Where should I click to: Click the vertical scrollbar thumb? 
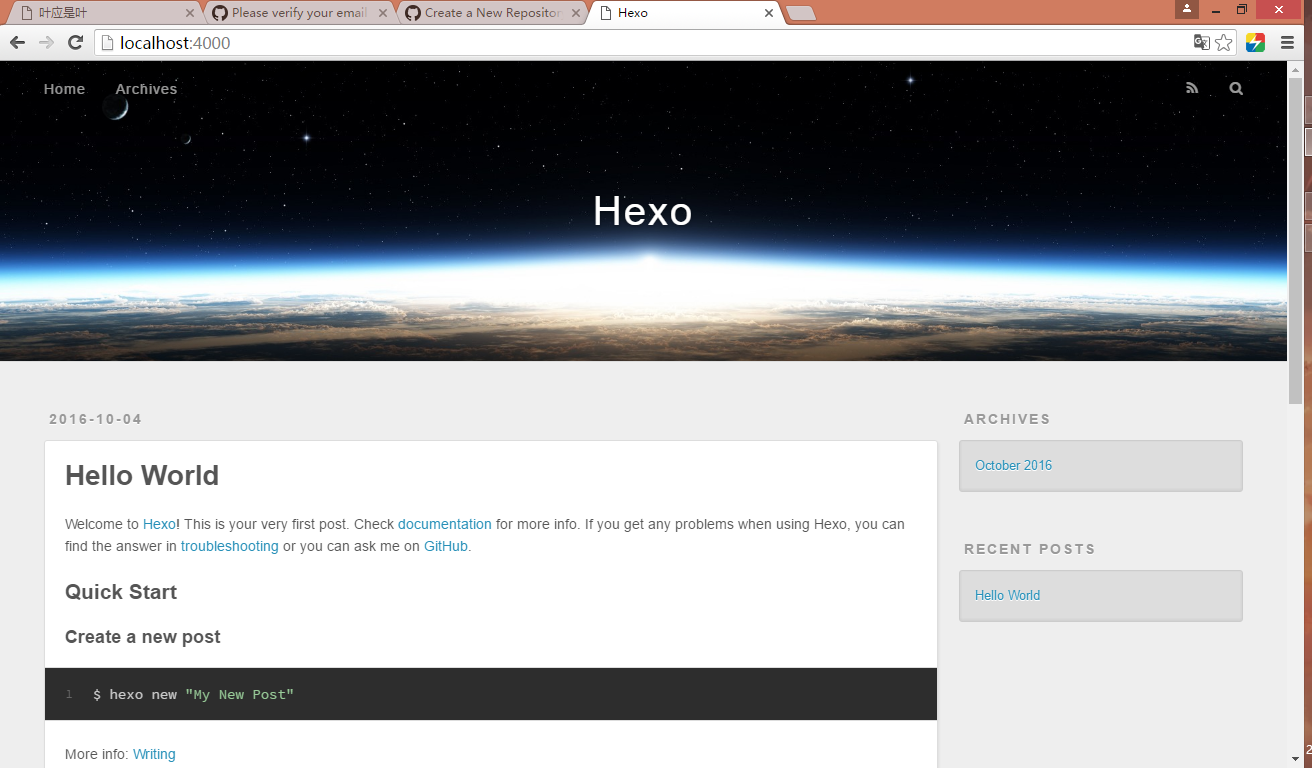point(1295,240)
